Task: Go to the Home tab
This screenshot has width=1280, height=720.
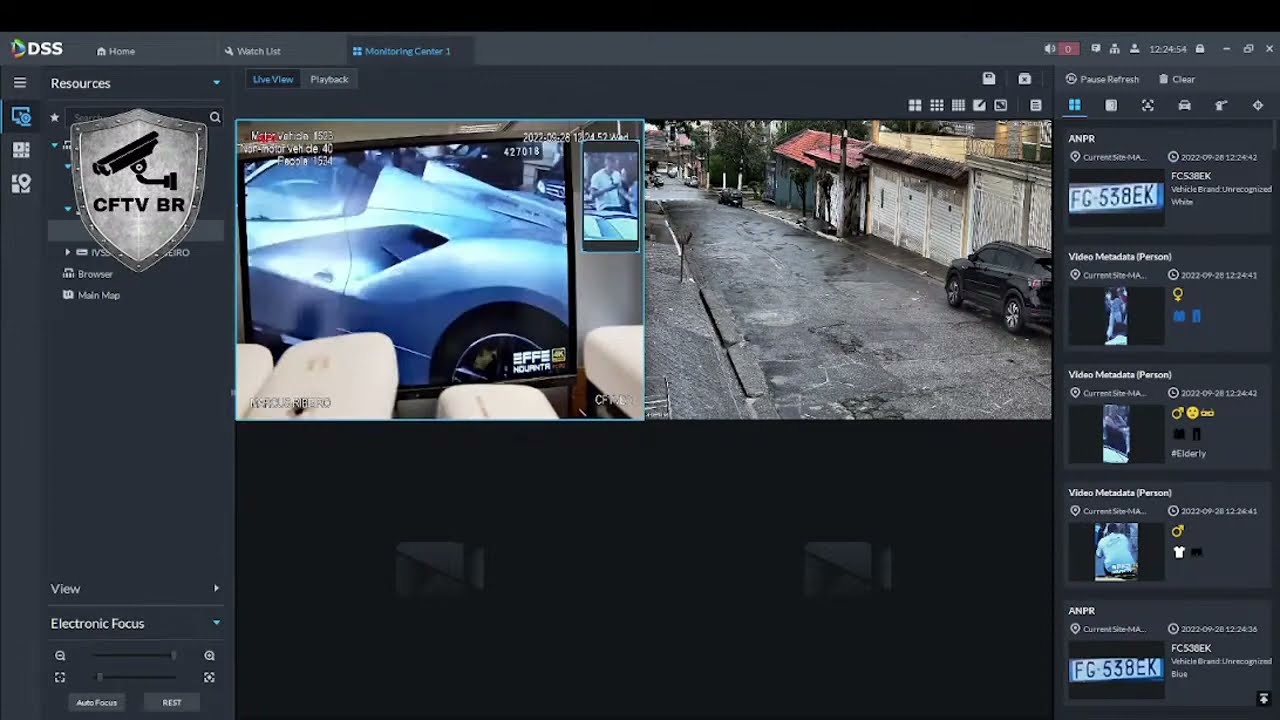Action: (x=116, y=51)
